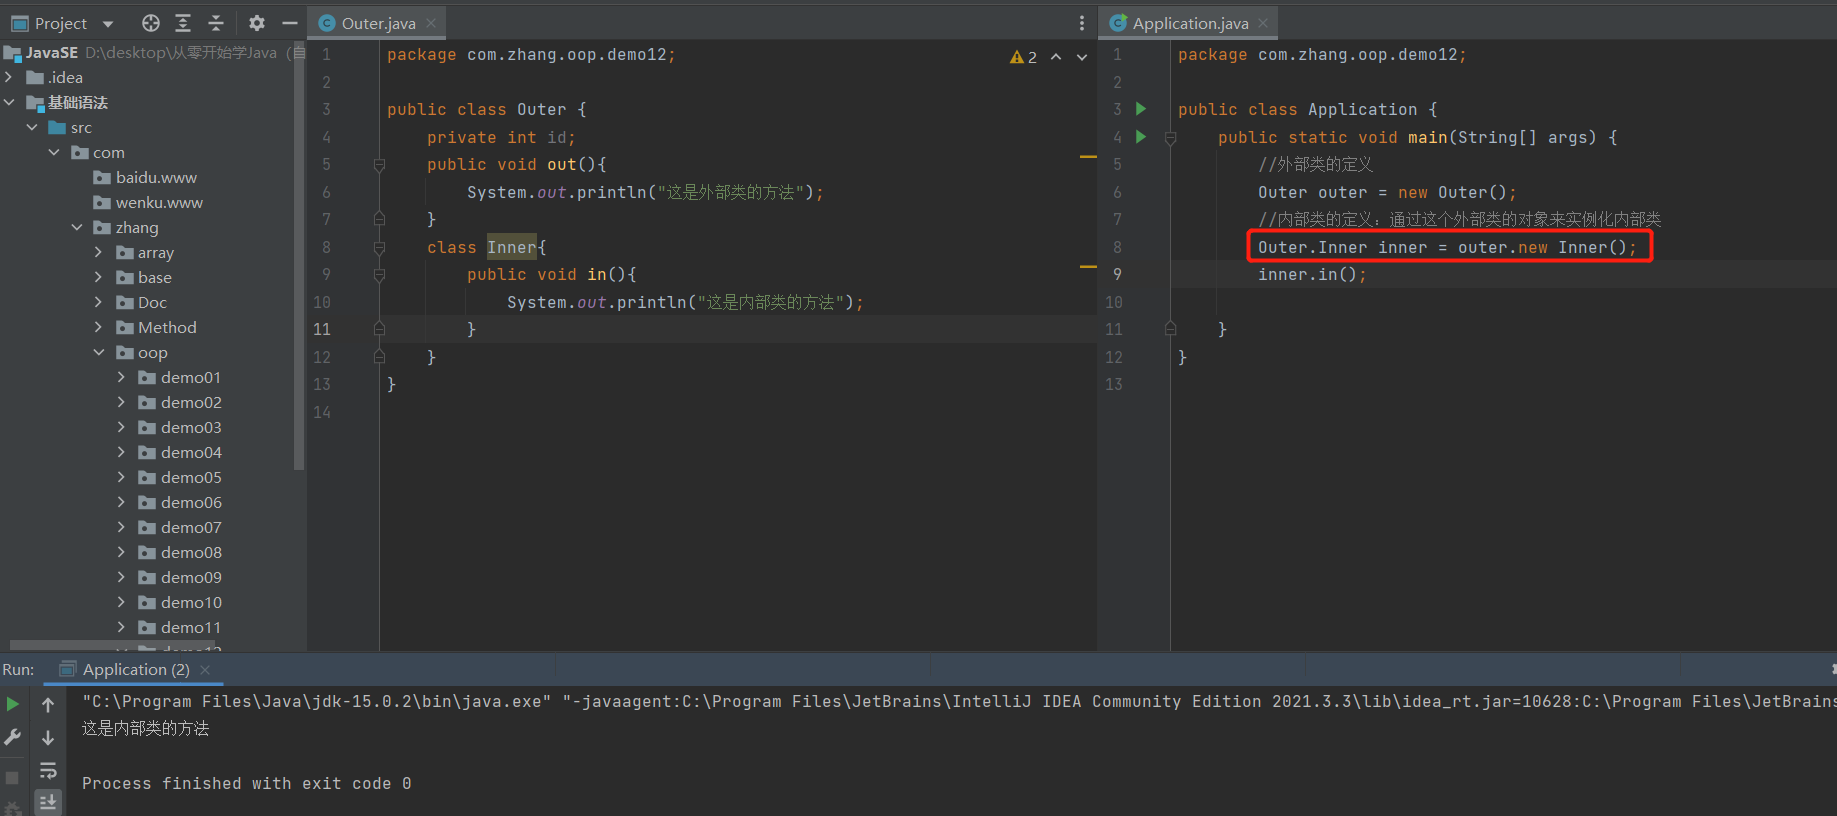Select the JavaSE project root
The width and height of the screenshot is (1837, 816).
point(52,52)
